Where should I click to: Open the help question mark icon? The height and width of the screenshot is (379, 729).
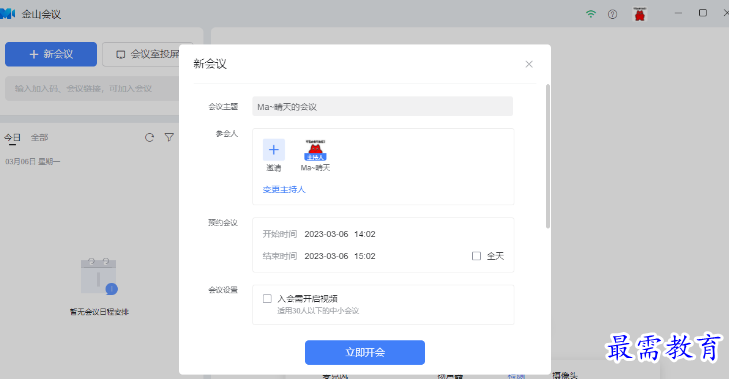[612, 14]
